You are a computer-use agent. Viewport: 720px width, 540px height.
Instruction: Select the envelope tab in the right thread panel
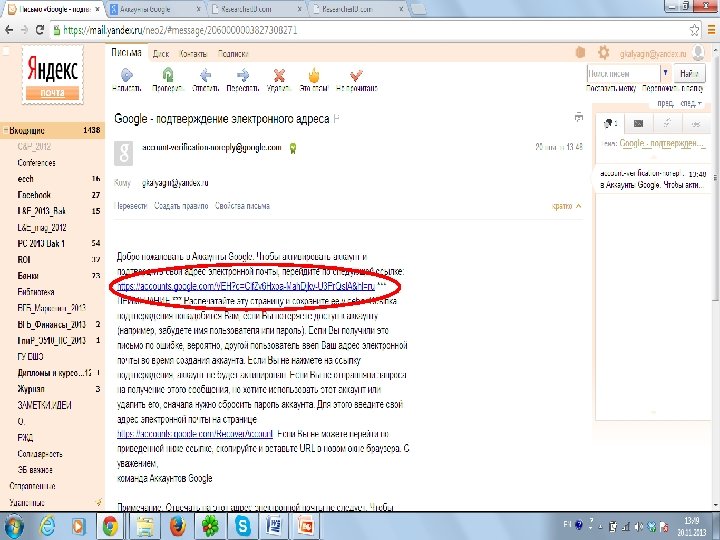pyautogui.click(x=638, y=124)
